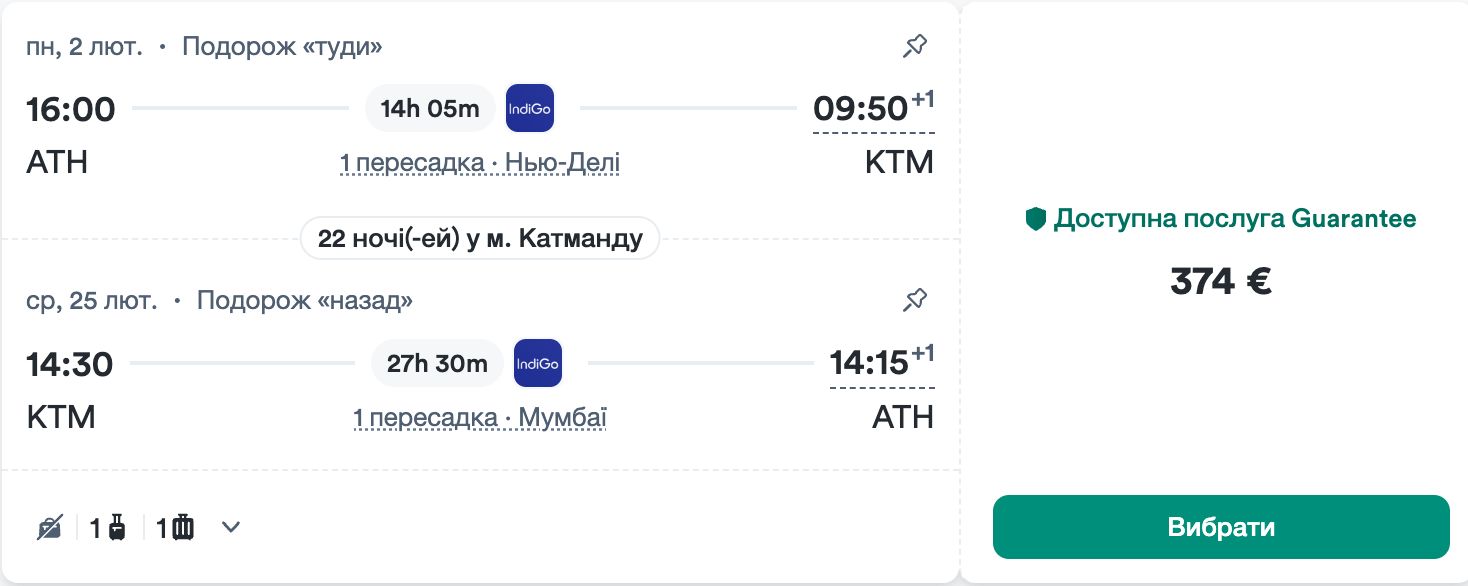Click the IndiGo logo on outbound flight
This screenshot has height=586, width=1468.
pos(529,108)
